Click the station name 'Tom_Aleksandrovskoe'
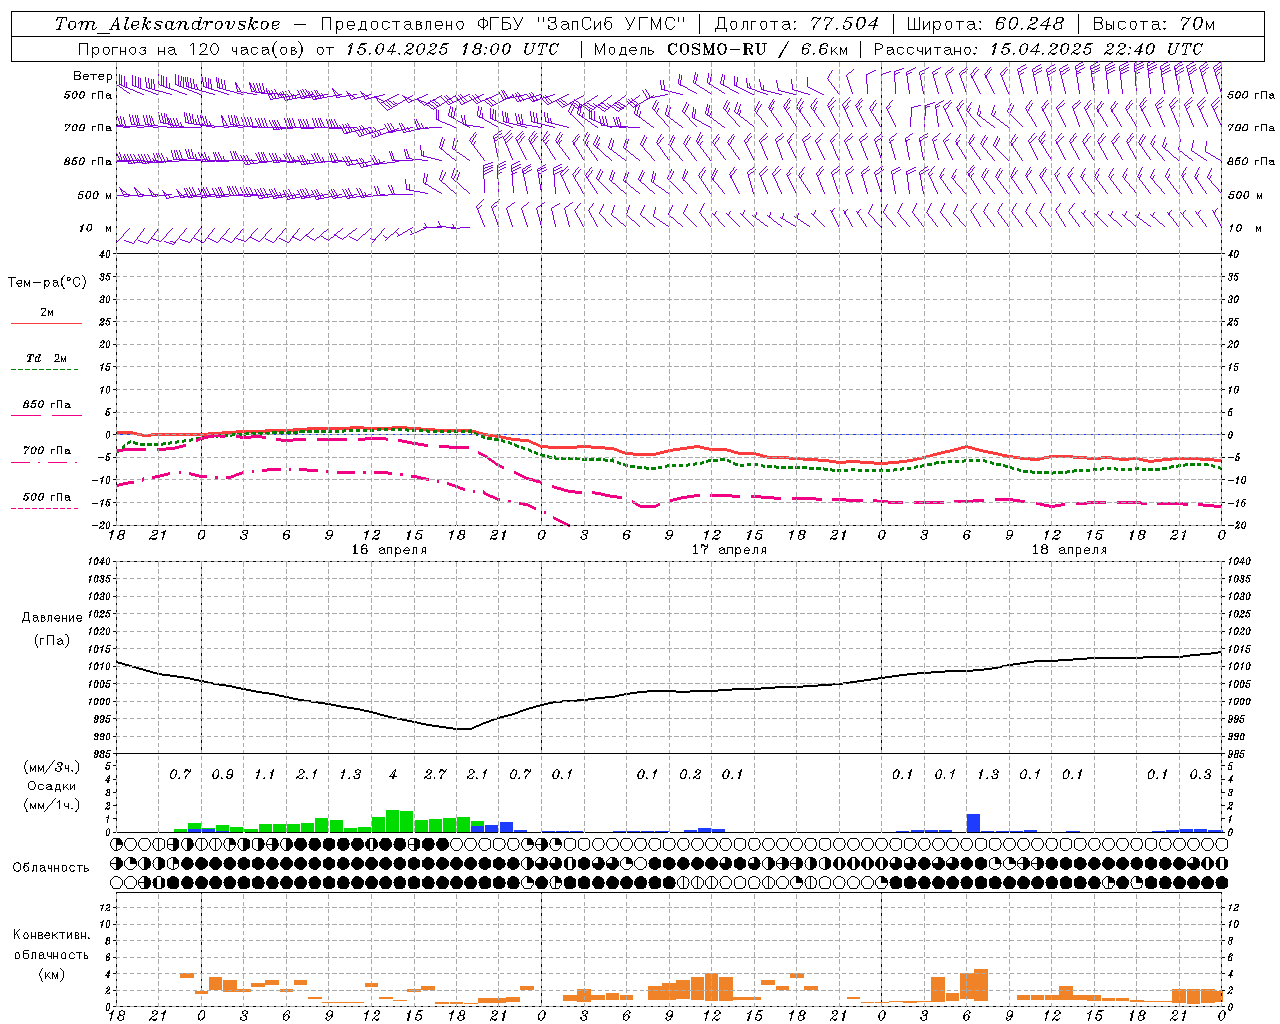The width and height of the screenshot is (1280, 1024). coord(168,24)
